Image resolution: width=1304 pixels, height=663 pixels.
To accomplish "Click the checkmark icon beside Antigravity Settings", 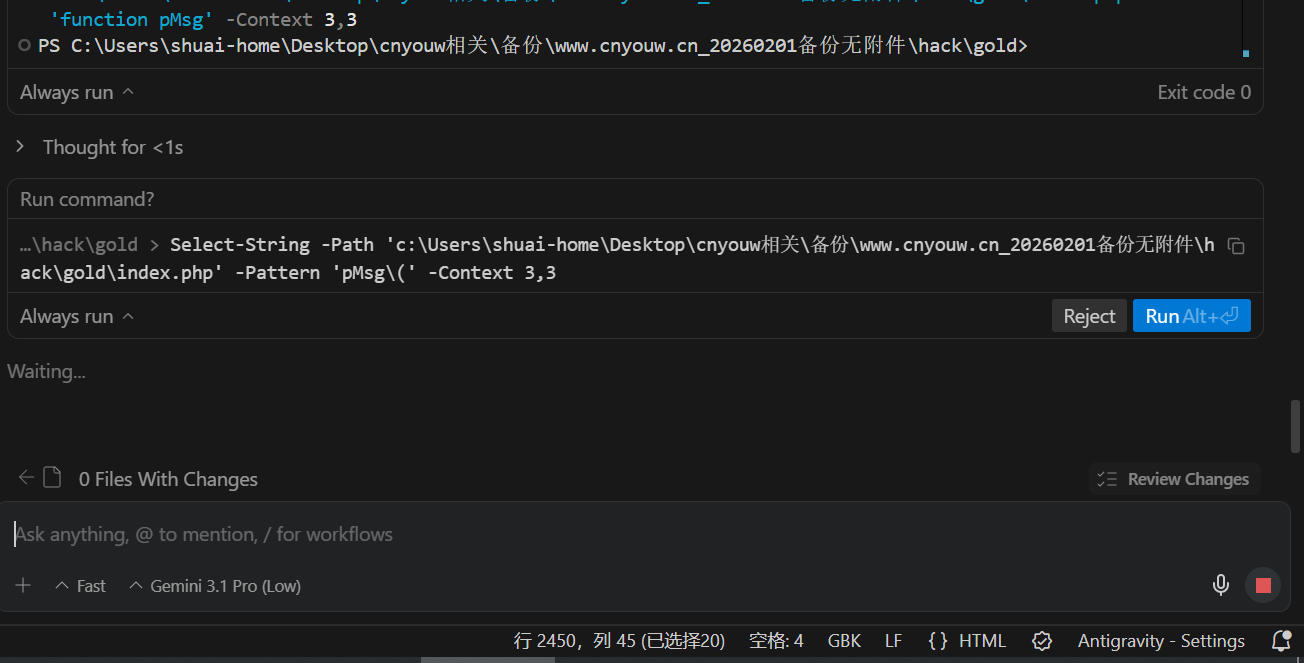I will [x=1042, y=641].
